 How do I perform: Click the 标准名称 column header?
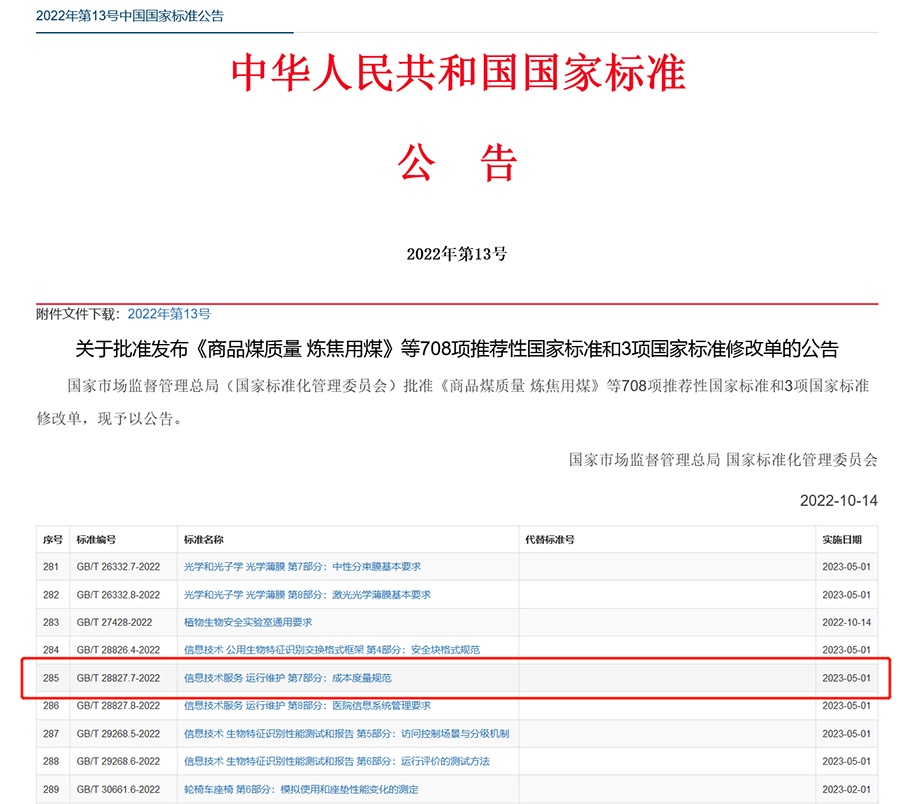click(x=203, y=540)
